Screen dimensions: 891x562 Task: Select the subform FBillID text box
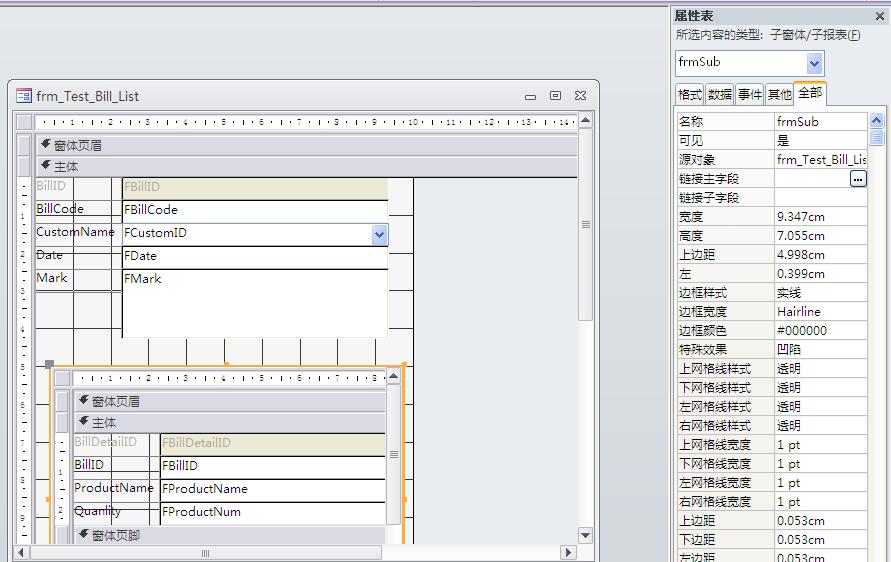pyautogui.click(x=273, y=467)
